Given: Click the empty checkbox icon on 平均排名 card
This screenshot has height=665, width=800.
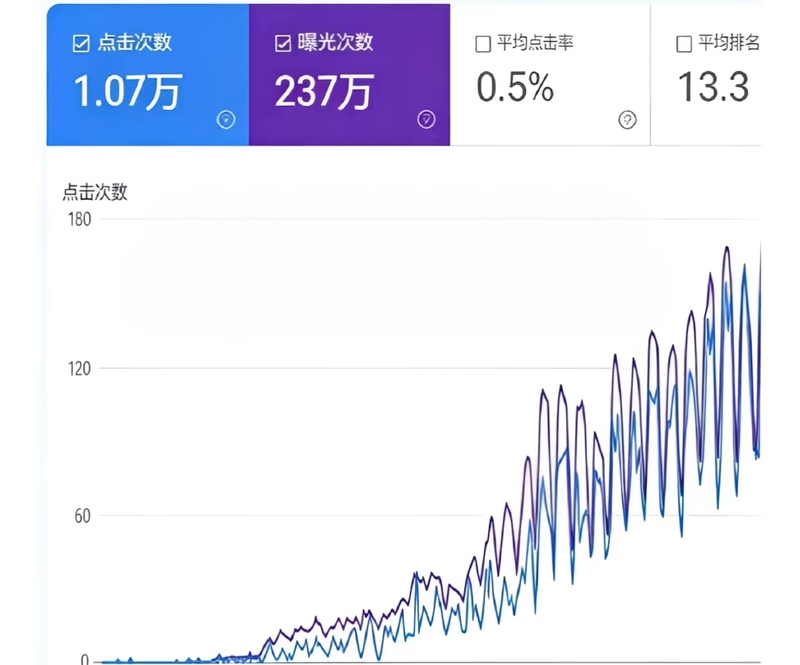Looking at the screenshot, I should (x=683, y=43).
